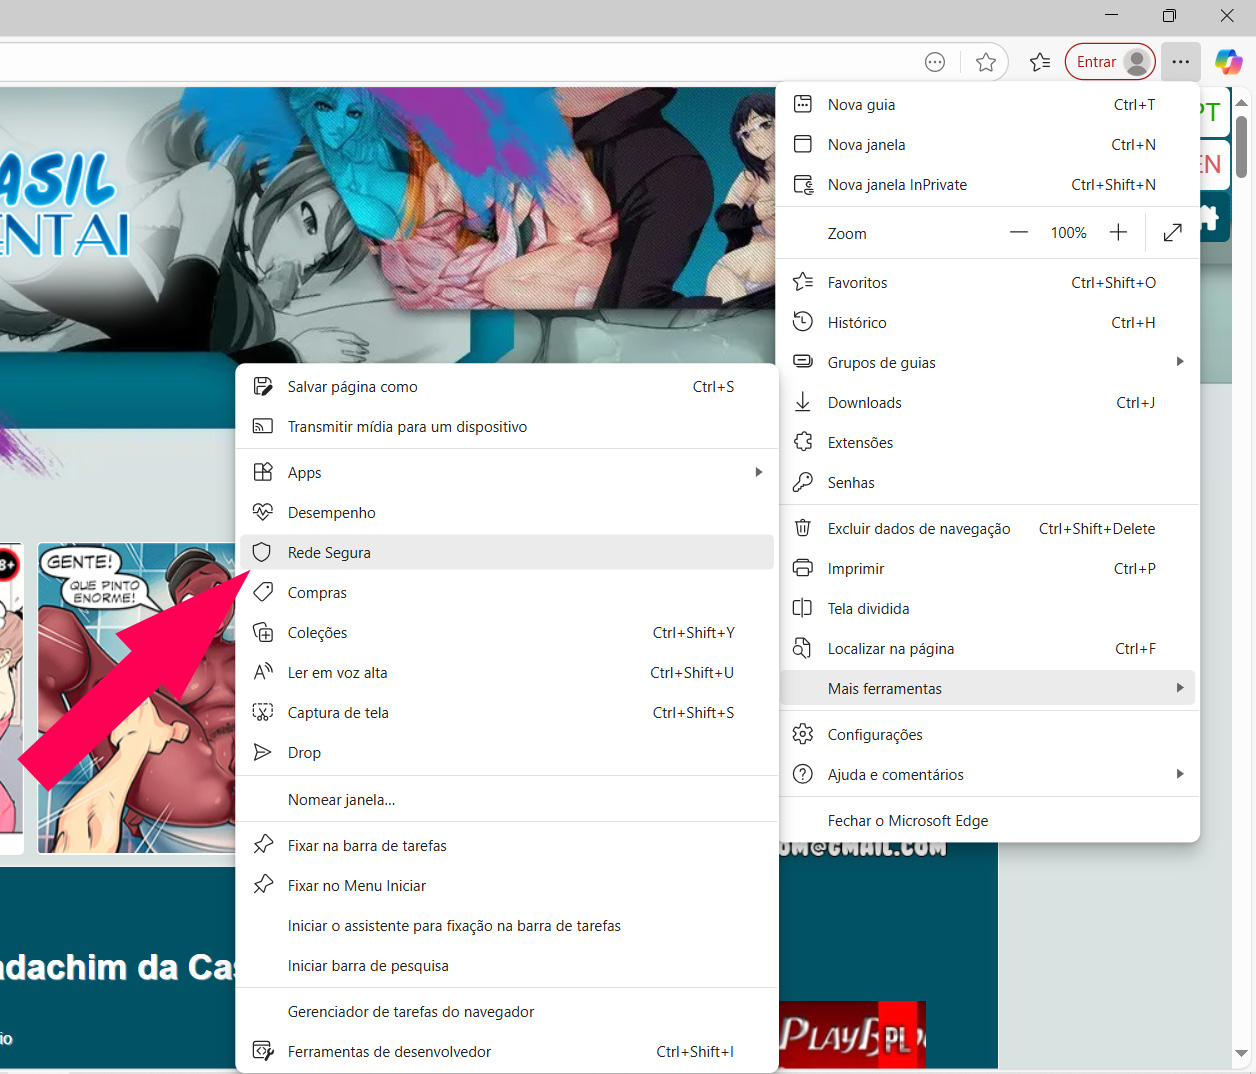The width and height of the screenshot is (1256, 1074).
Task: Select Iniciar barra de pesquisa
Action: pyautogui.click(x=507, y=966)
